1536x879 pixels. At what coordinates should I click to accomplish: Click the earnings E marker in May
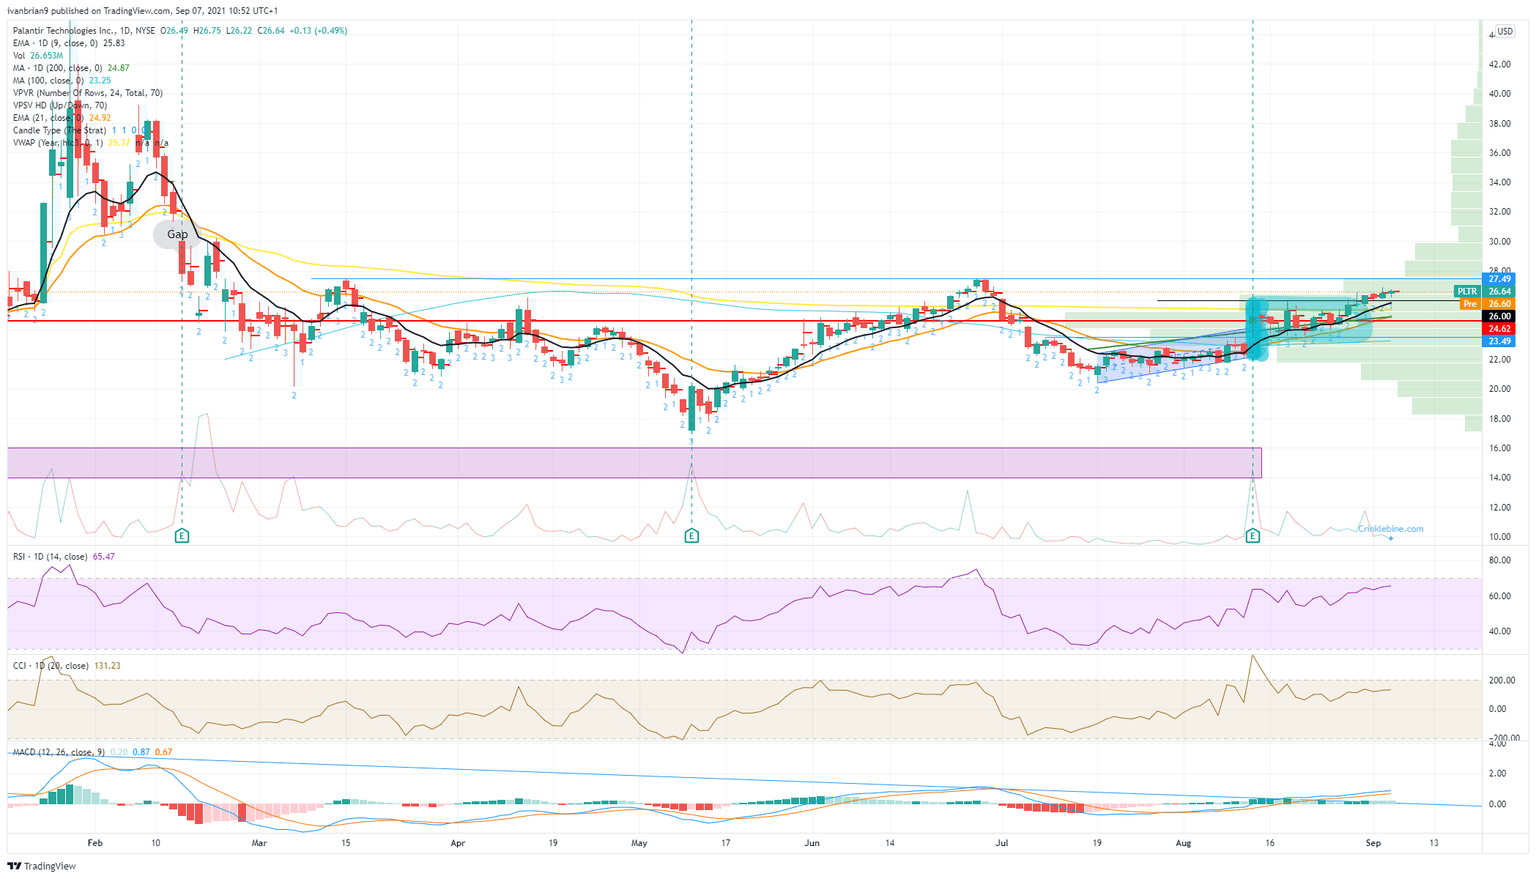tap(691, 537)
